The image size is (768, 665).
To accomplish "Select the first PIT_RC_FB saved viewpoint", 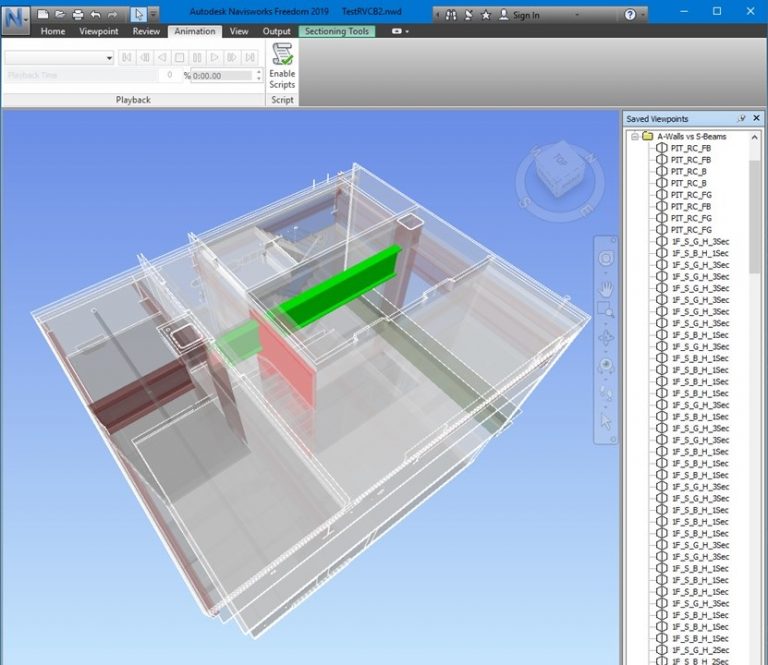I will (690, 148).
